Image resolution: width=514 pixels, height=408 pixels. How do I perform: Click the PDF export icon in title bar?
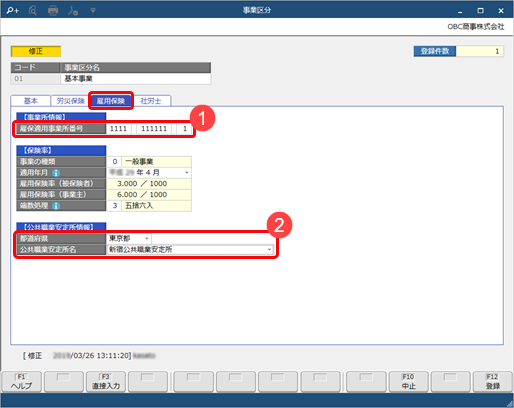73,11
